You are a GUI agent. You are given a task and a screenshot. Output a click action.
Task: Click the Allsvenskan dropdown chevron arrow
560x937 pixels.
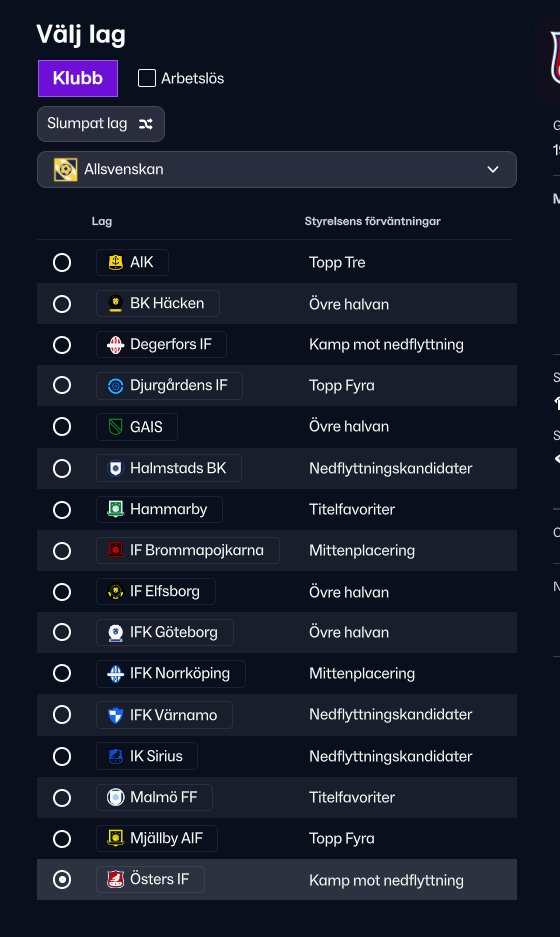pyautogui.click(x=493, y=170)
